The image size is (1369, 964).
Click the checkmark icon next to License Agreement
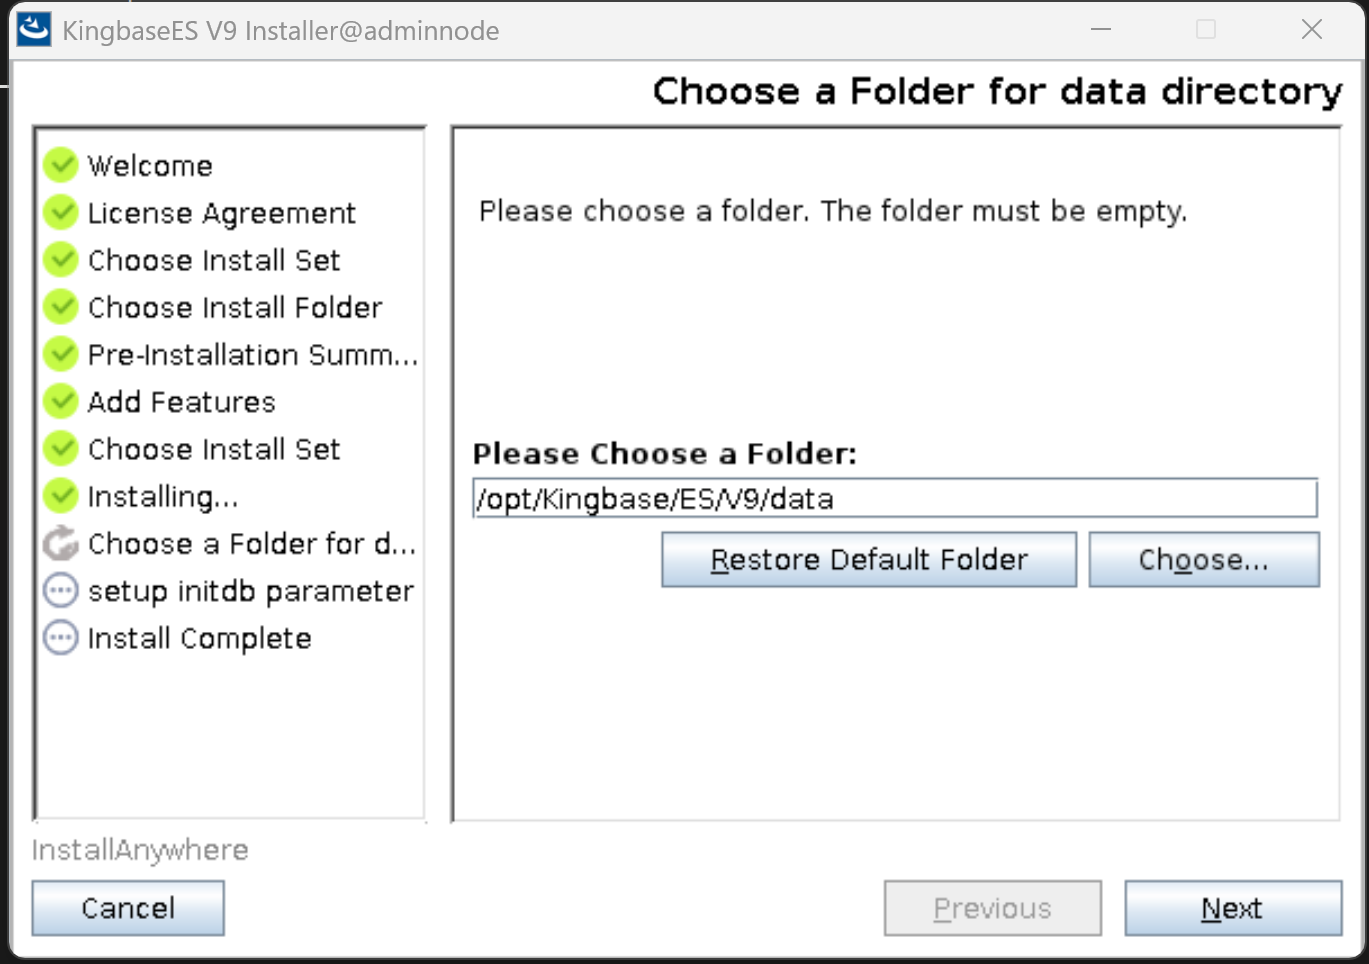coord(61,212)
